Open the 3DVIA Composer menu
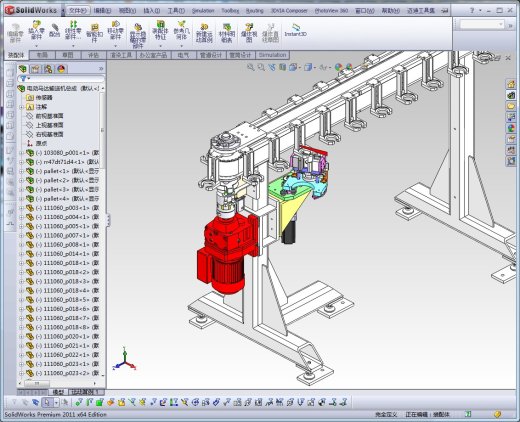Screen dimensions: 520x422 coord(289,11)
